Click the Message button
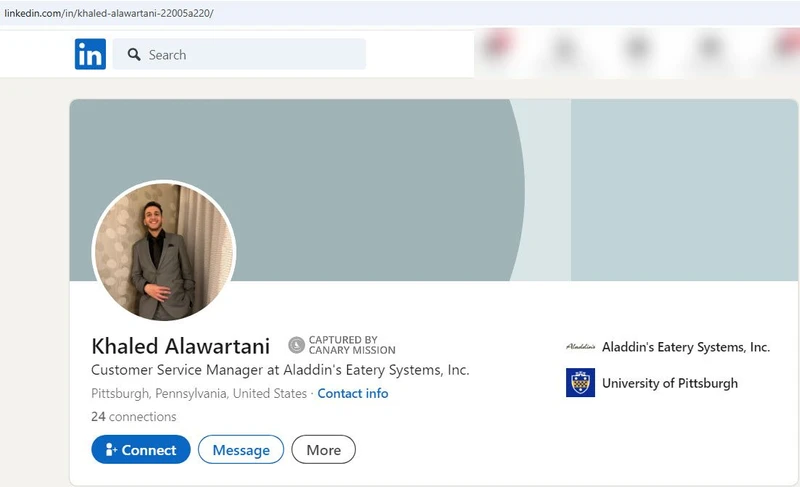Viewport: 800px width, 487px height. coord(241,450)
